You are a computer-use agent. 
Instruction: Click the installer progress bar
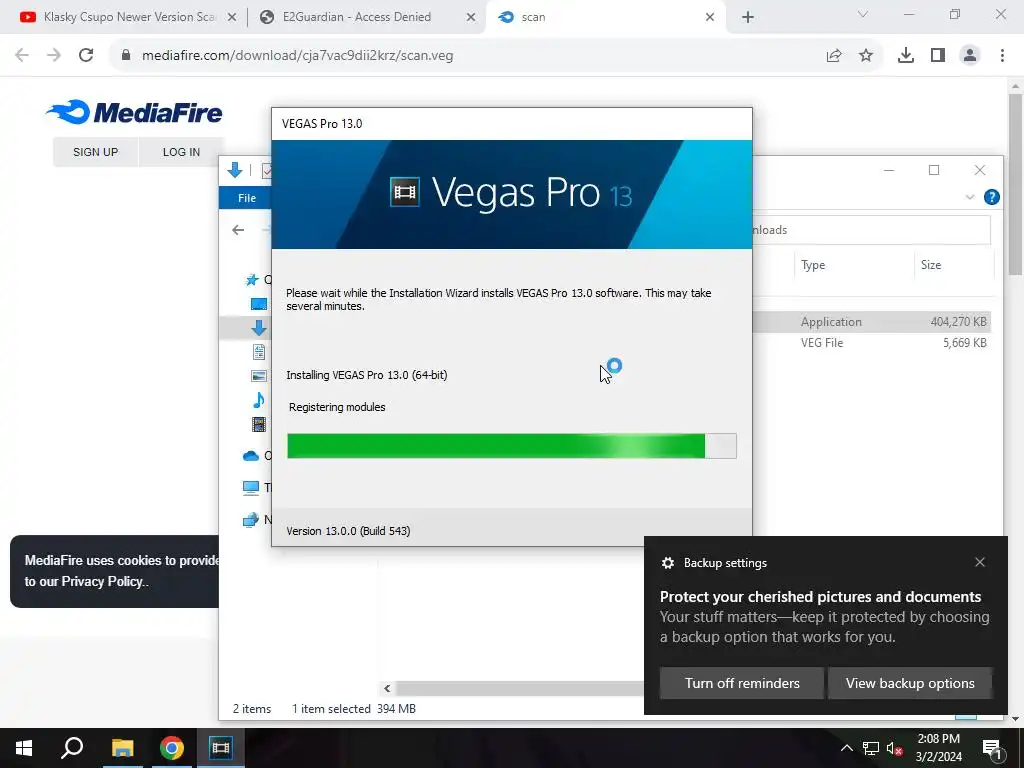point(512,446)
